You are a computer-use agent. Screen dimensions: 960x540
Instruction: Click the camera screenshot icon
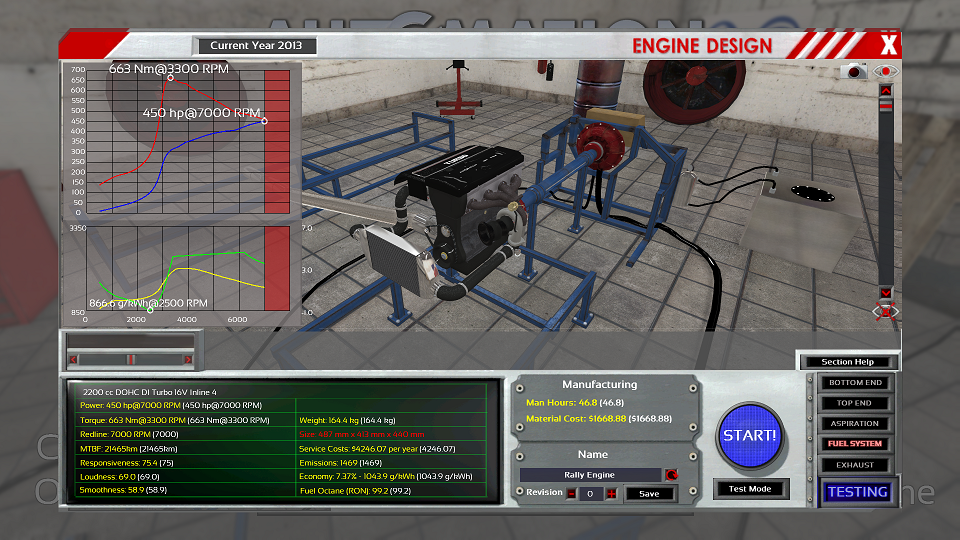pyautogui.click(x=853, y=72)
